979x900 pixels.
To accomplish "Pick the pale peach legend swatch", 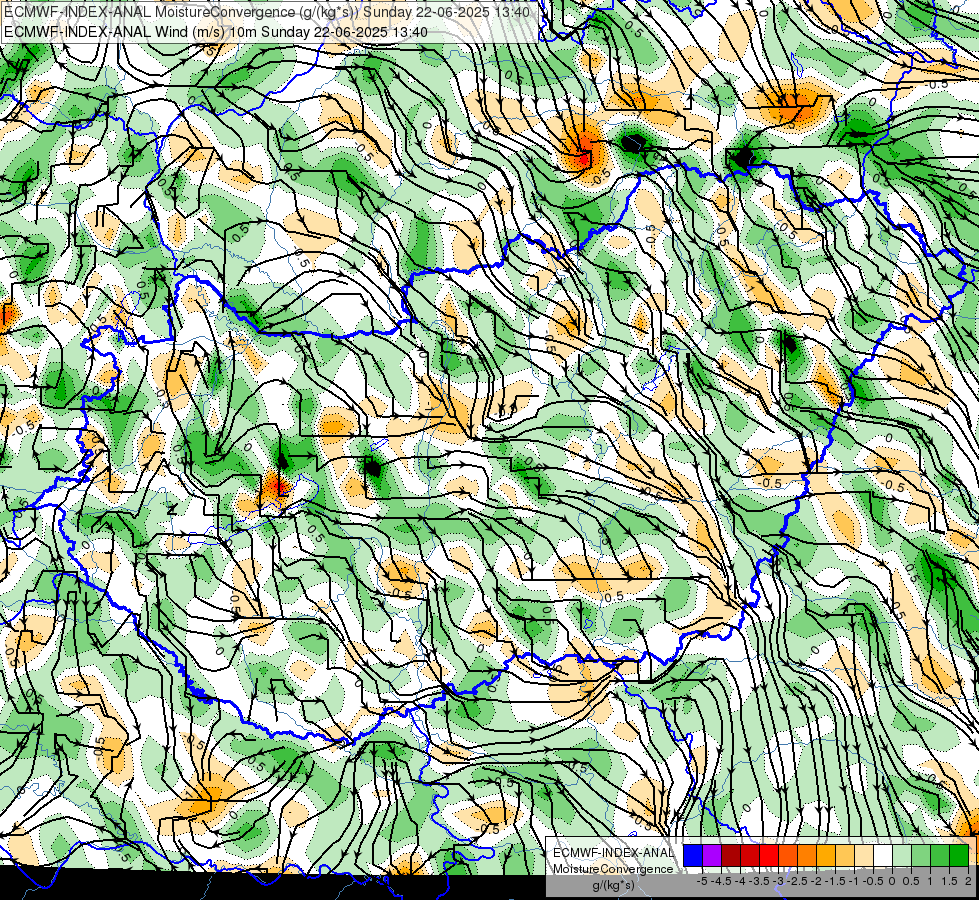I will [x=864, y=855].
